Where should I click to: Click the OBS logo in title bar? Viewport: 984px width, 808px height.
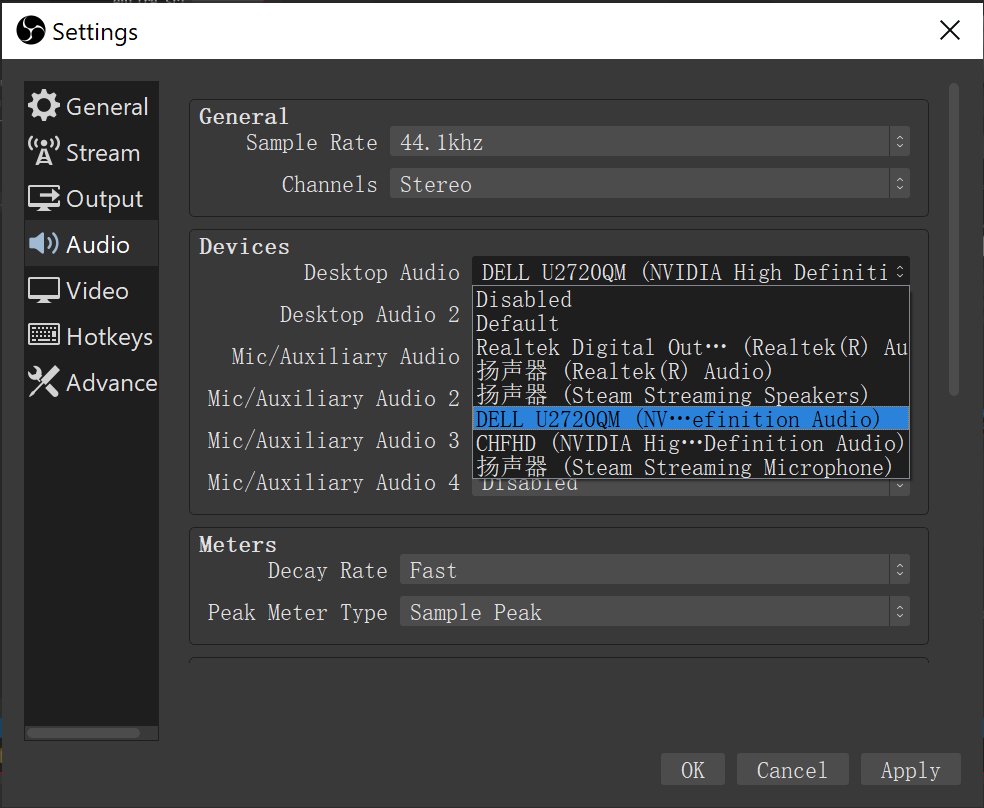coord(30,30)
